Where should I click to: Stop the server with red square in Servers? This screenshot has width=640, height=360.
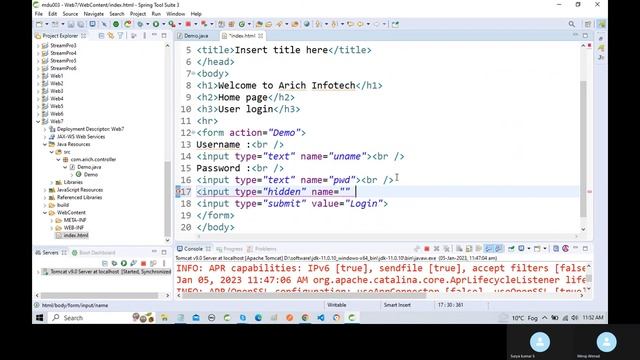click(143, 263)
